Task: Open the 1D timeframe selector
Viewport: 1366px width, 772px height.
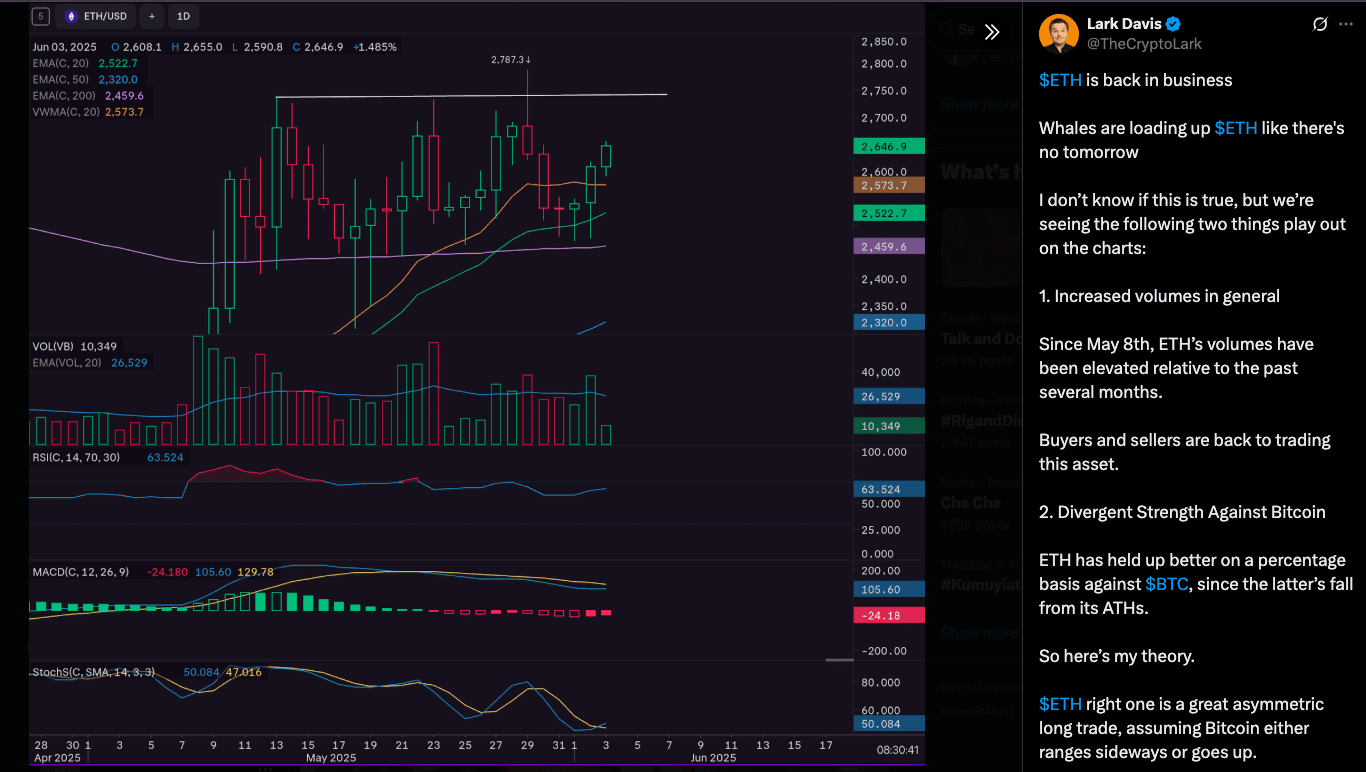Action: coord(183,17)
